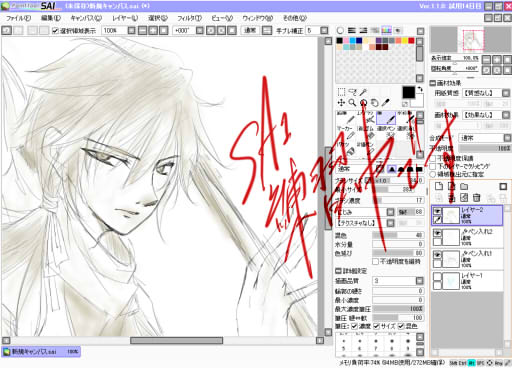Select the airbrush (エアブラシ) tool
Screen dimensions: 512x368
pyautogui.click(x=366, y=118)
